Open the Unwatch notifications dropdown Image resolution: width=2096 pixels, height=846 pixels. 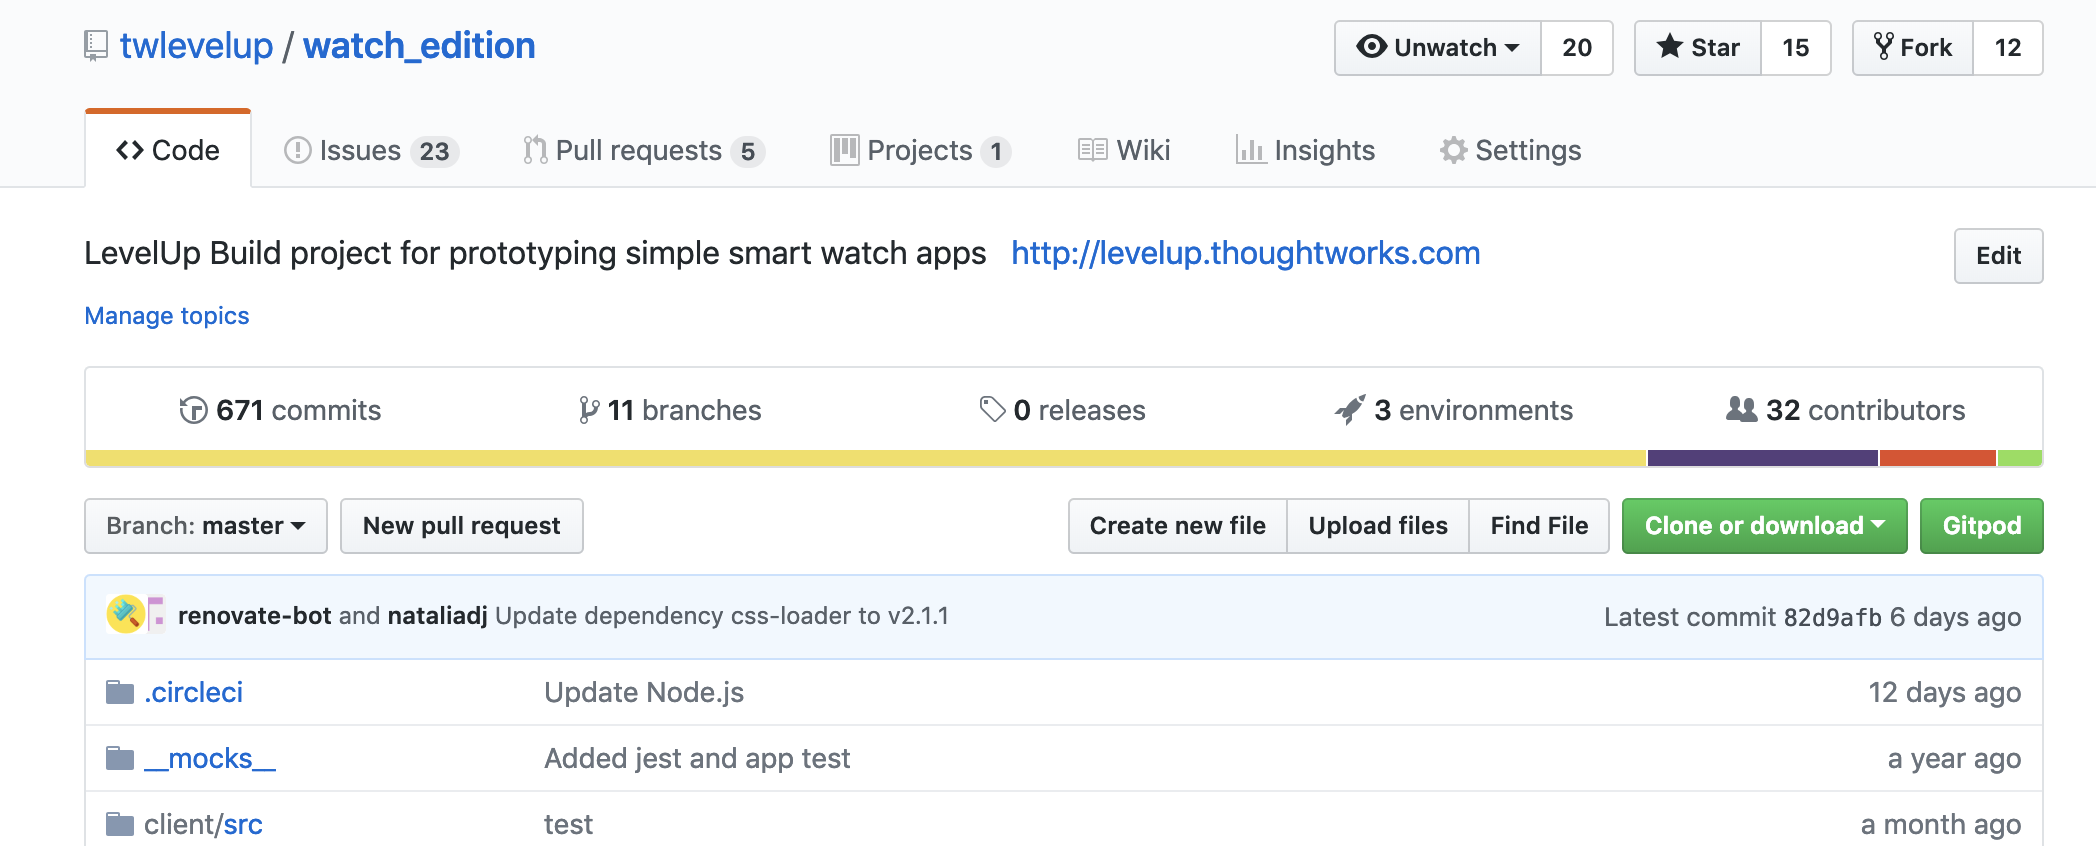tap(1438, 48)
